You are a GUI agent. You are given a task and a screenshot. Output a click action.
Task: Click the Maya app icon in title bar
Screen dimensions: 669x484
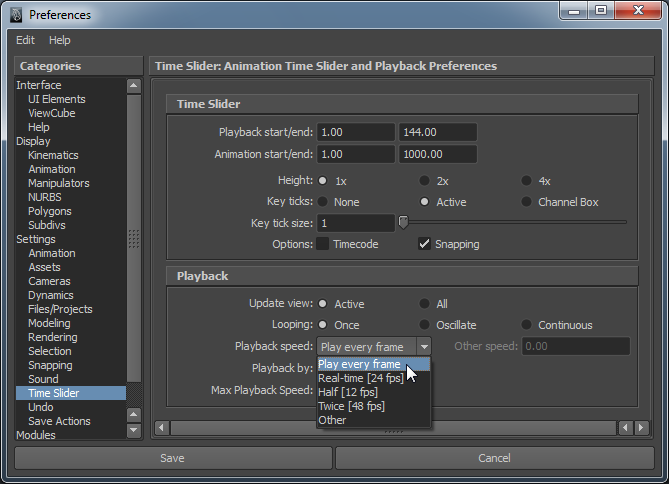click(15, 14)
